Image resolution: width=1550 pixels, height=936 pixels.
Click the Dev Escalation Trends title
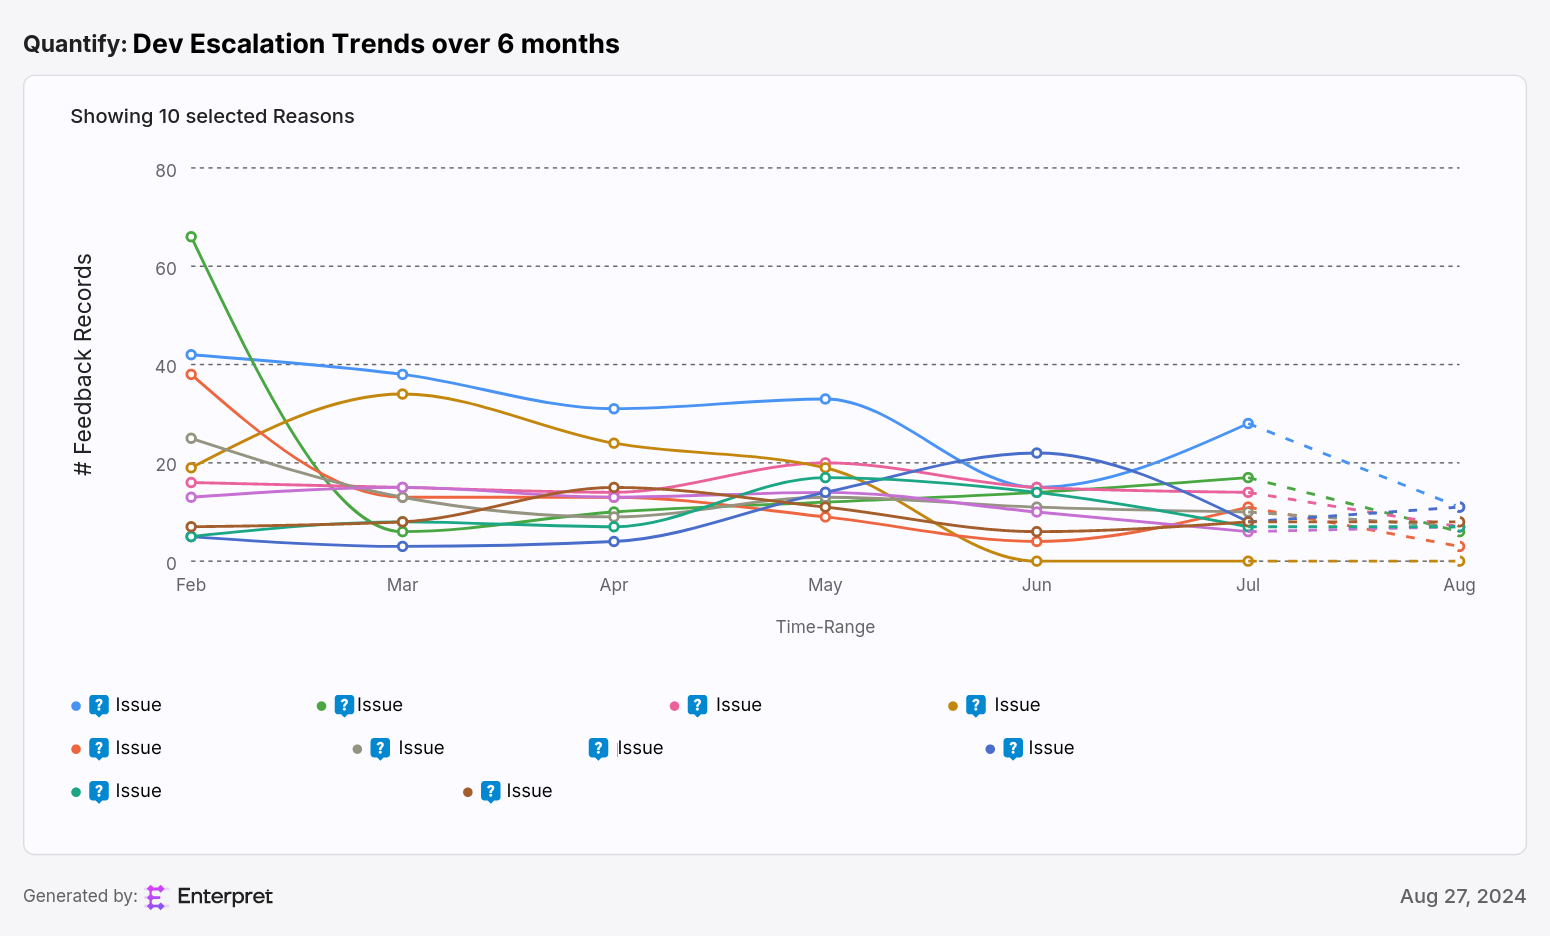point(376,44)
